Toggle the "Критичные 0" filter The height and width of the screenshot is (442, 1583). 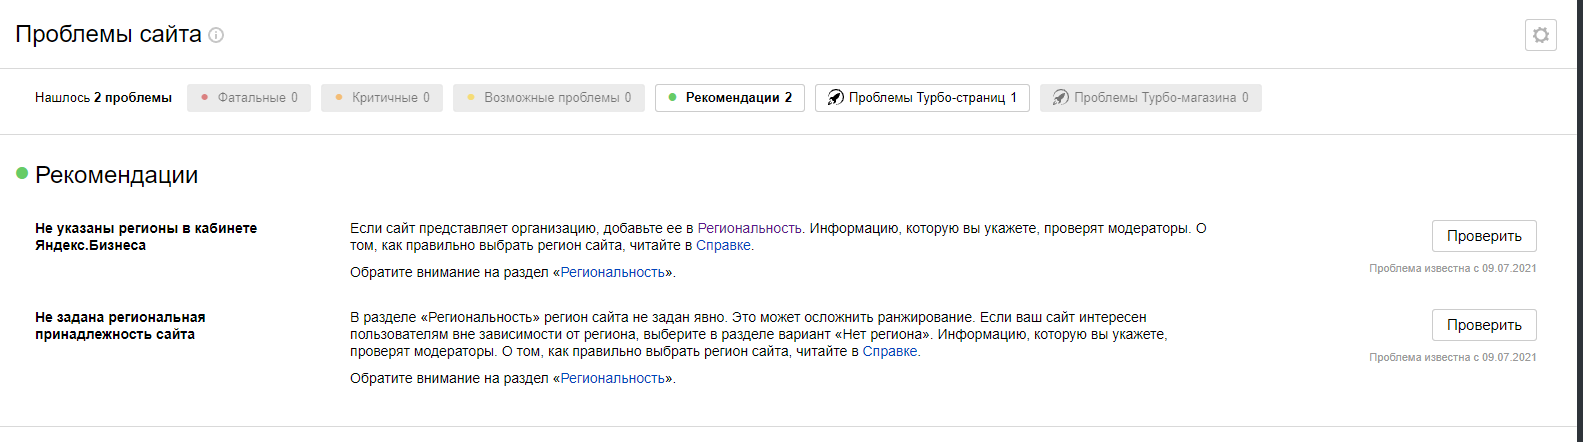[382, 98]
